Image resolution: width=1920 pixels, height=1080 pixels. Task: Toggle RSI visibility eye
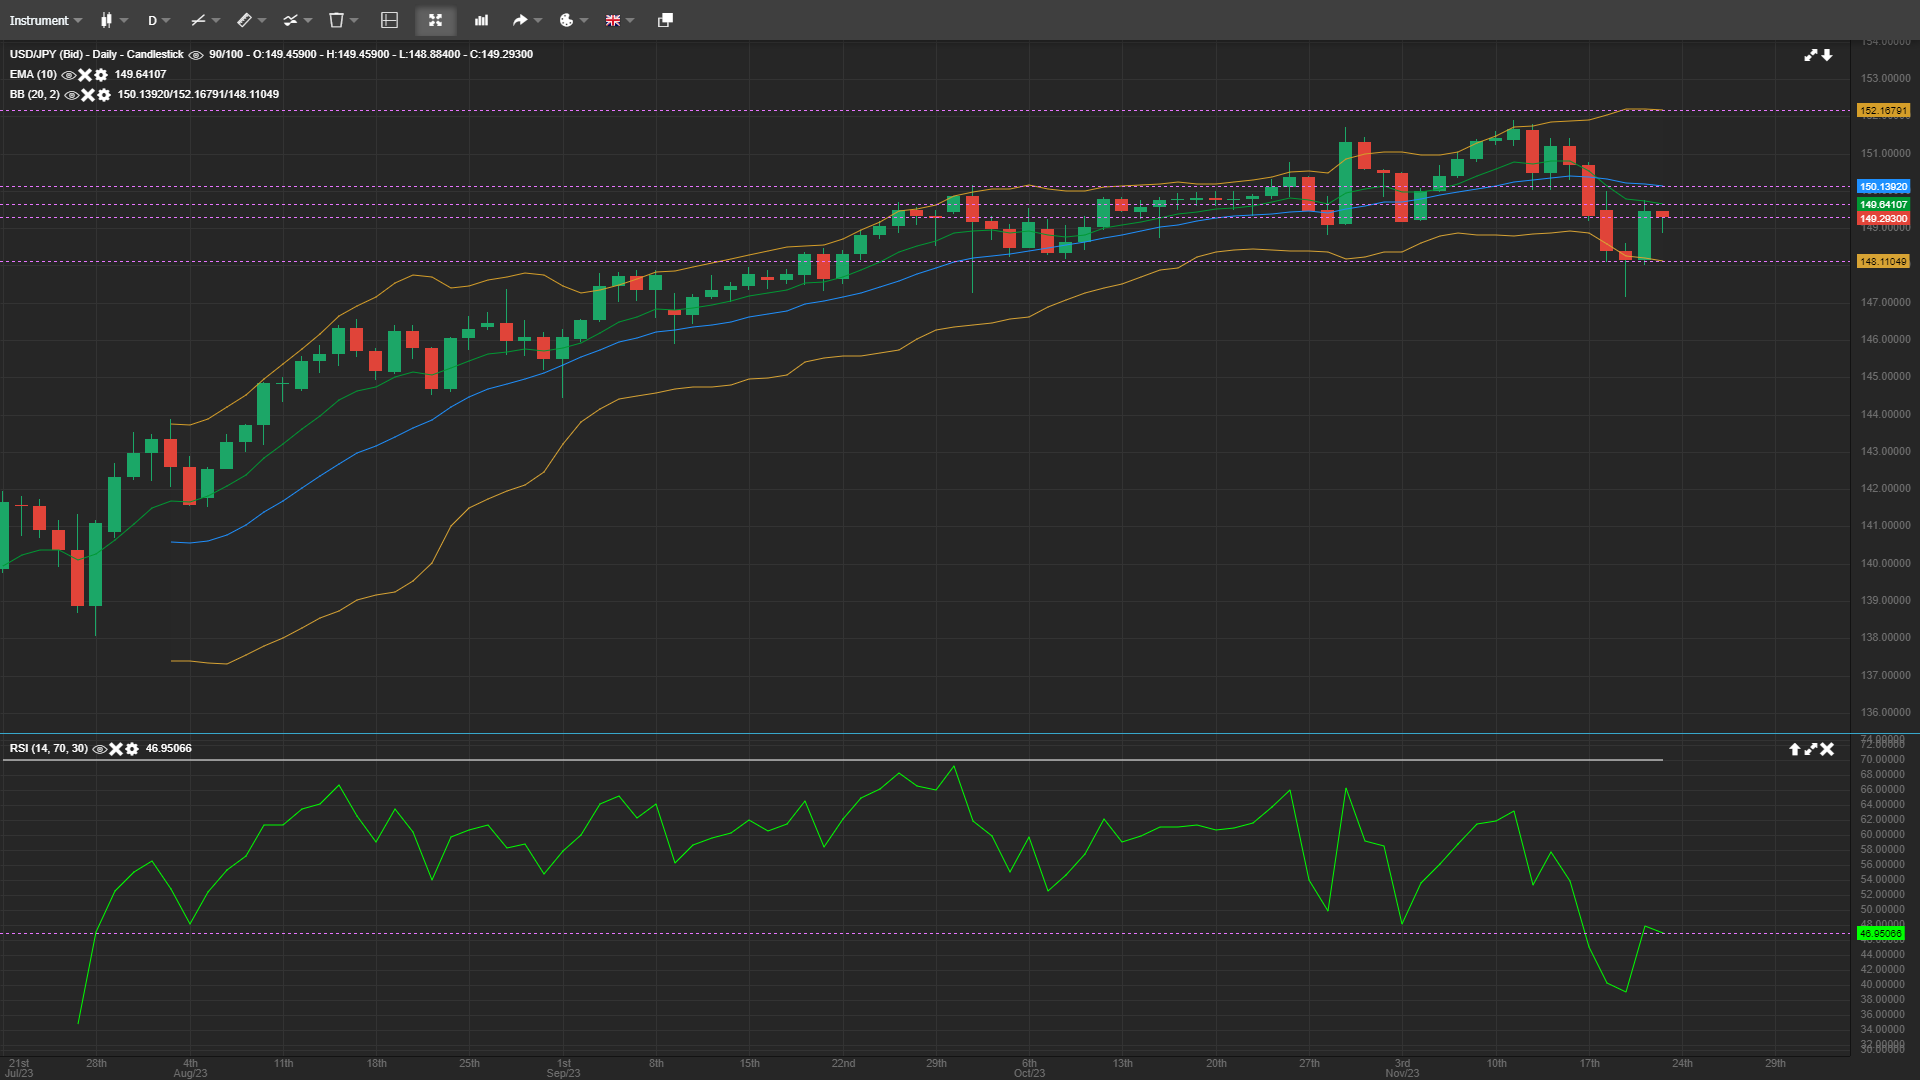(x=100, y=749)
